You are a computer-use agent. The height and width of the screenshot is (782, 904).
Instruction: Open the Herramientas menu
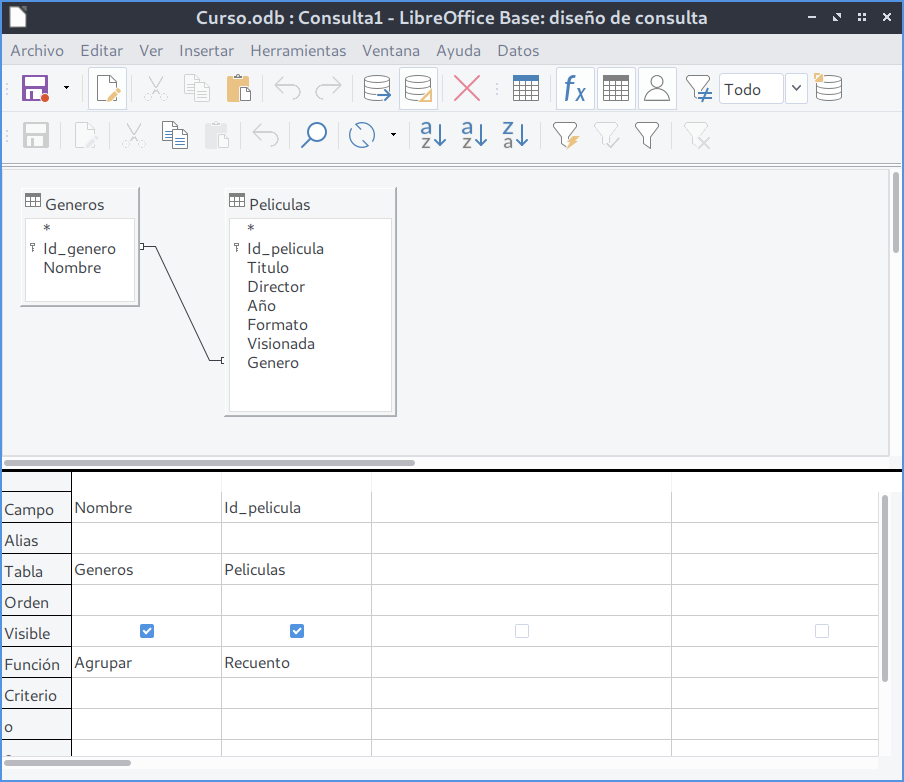click(298, 51)
